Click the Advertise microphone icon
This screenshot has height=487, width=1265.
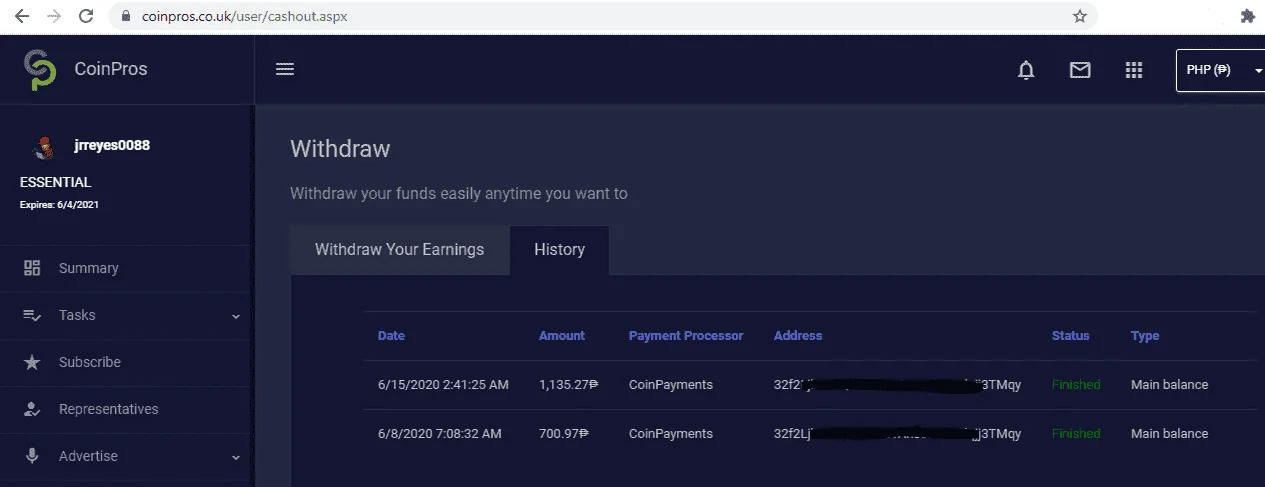(32, 456)
